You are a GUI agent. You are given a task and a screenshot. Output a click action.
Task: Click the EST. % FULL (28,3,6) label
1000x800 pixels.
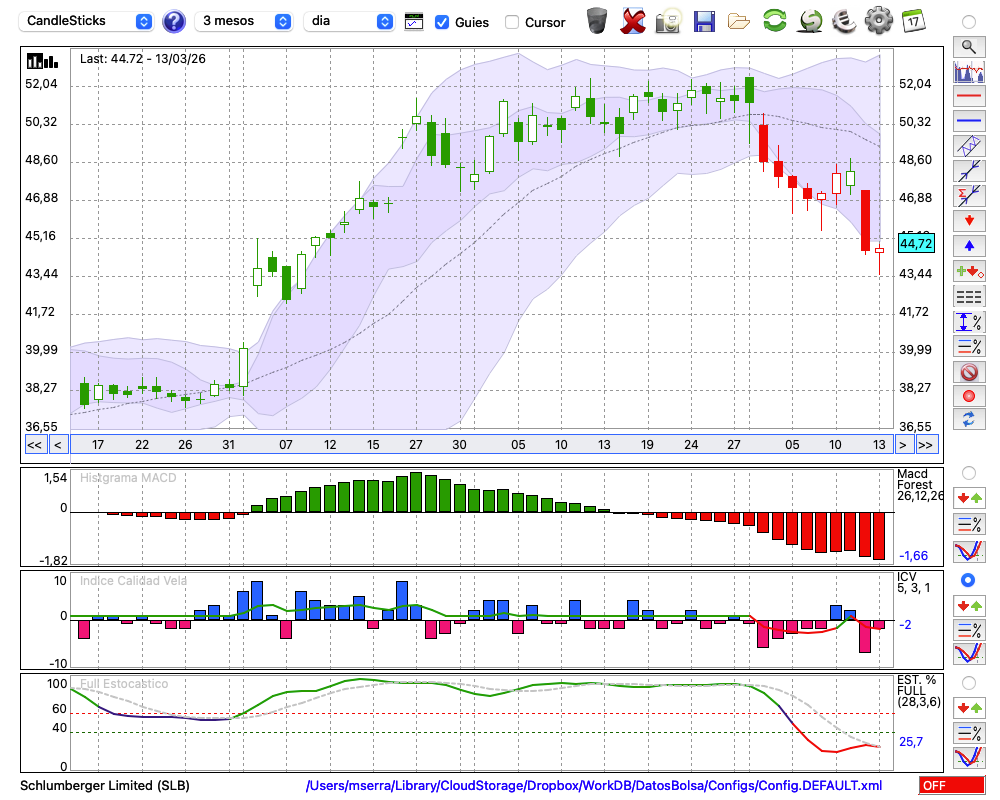point(919,691)
